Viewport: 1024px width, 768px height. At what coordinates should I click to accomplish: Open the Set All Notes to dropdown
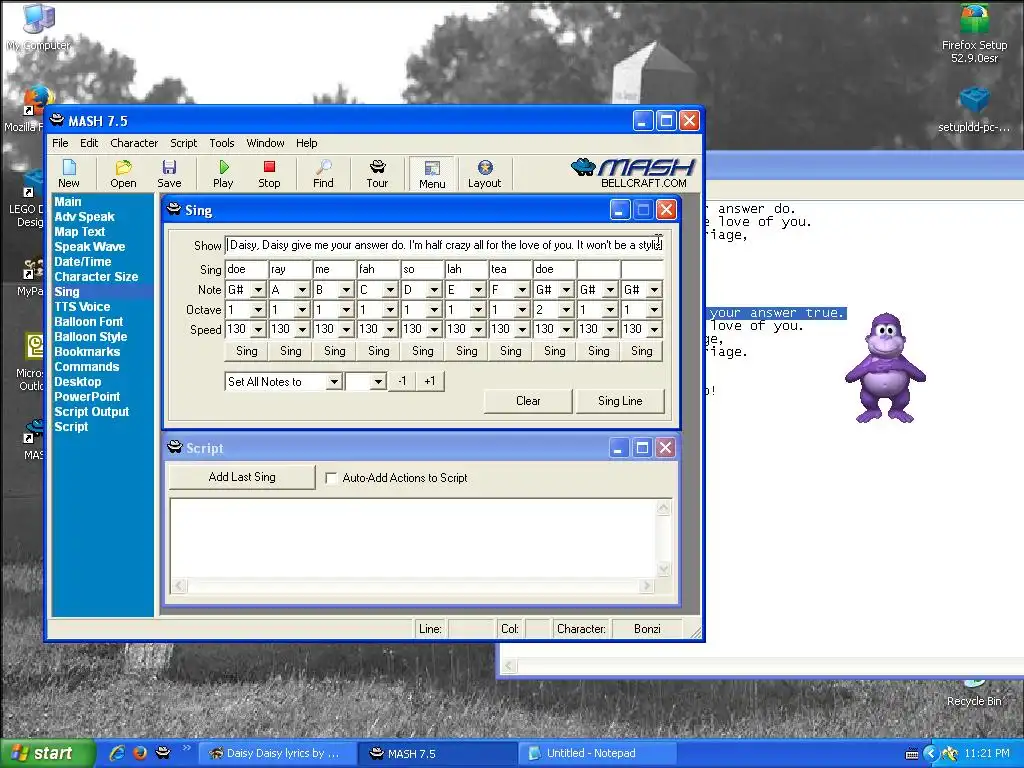(334, 381)
